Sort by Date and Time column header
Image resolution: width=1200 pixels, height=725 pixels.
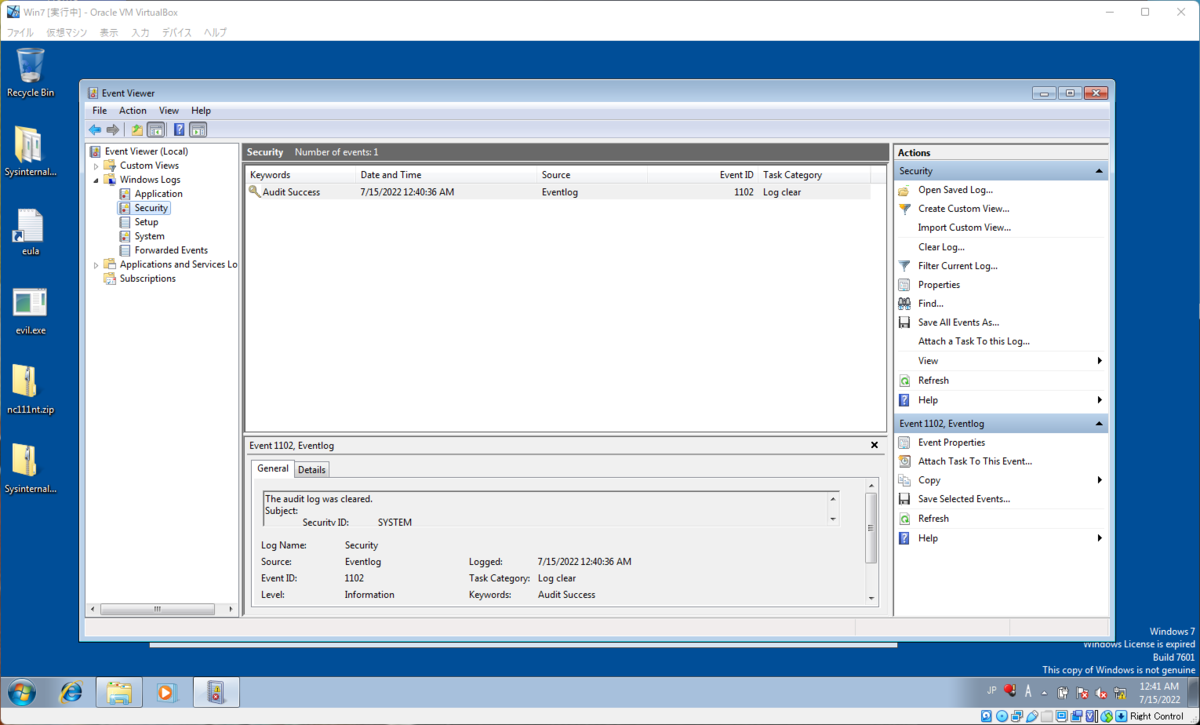(446, 175)
